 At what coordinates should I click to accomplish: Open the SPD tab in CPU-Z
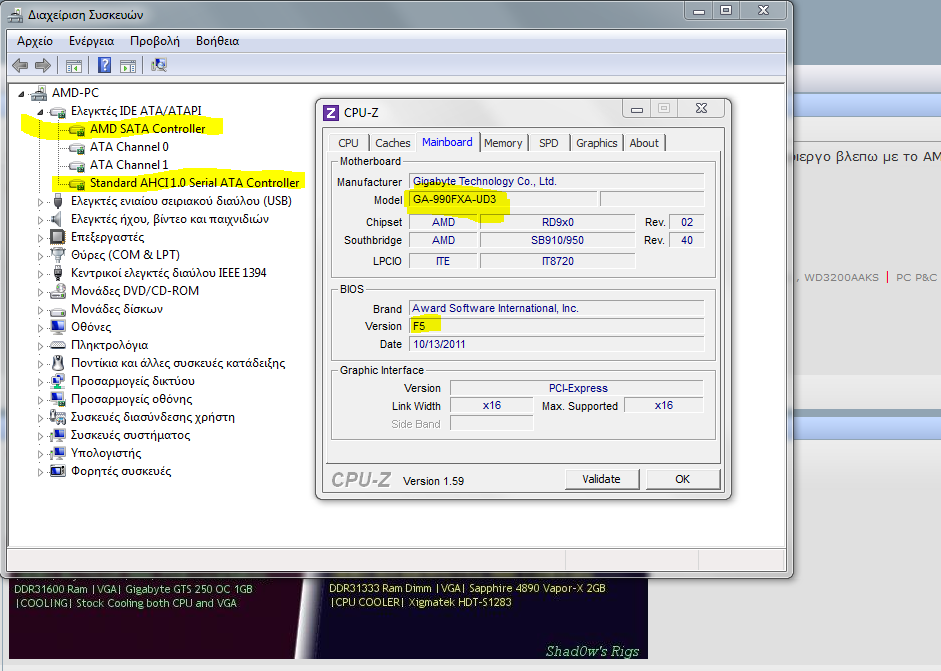tap(548, 143)
